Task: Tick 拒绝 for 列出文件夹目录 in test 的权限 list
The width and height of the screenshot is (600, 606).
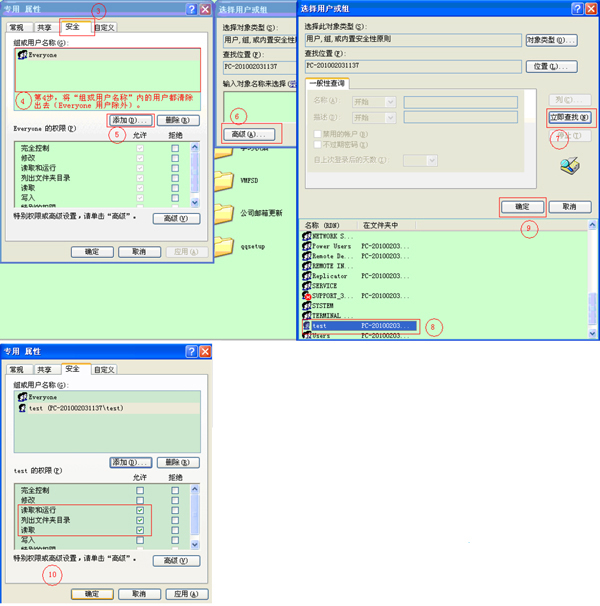Action: (x=175, y=520)
